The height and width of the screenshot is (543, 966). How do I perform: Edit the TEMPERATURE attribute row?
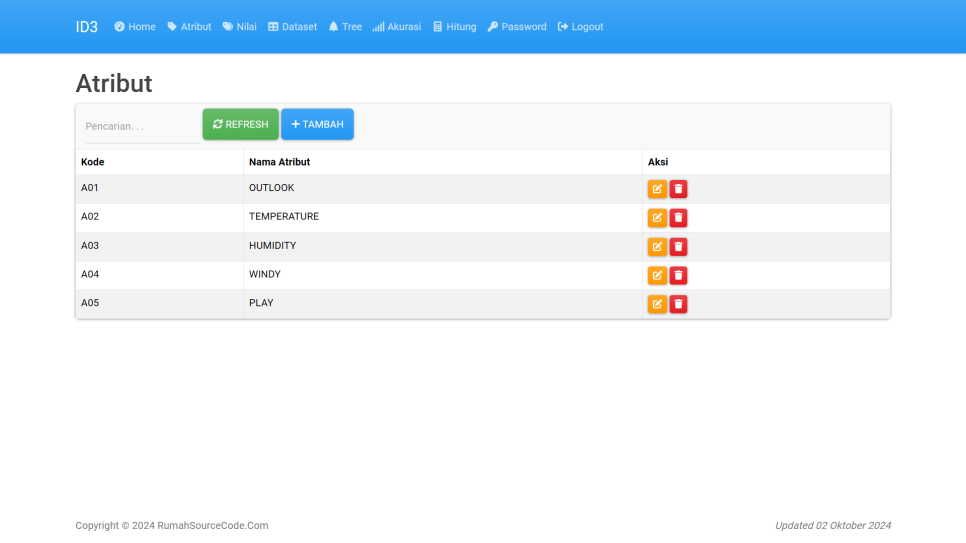(657, 218)
